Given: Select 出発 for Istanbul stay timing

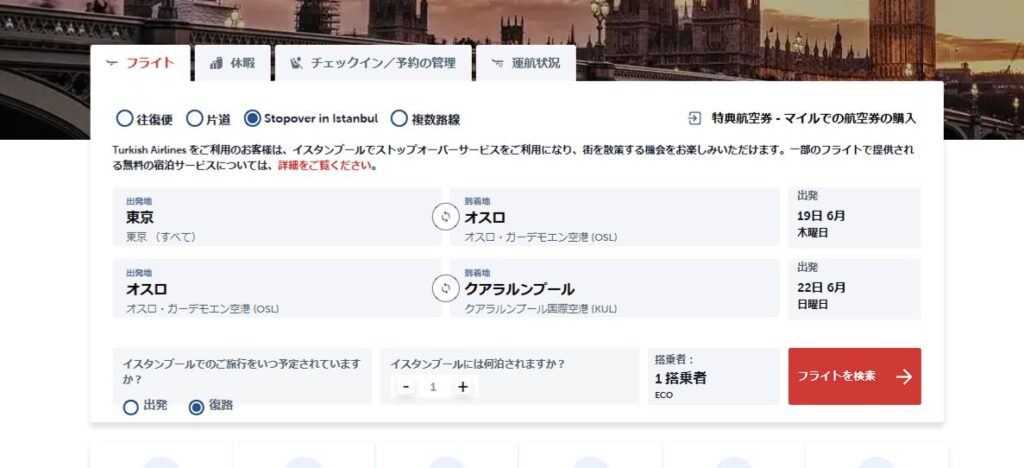Looking at the screenshot, I should 131,407.
